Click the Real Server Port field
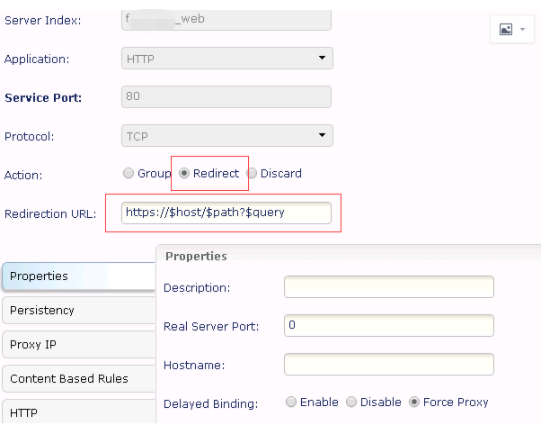Screen dimensions: 546x427 coord(389,326)
